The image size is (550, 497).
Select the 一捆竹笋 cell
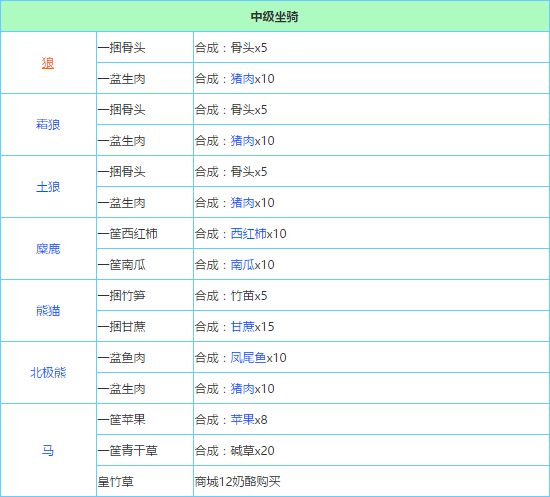[145, 296]
